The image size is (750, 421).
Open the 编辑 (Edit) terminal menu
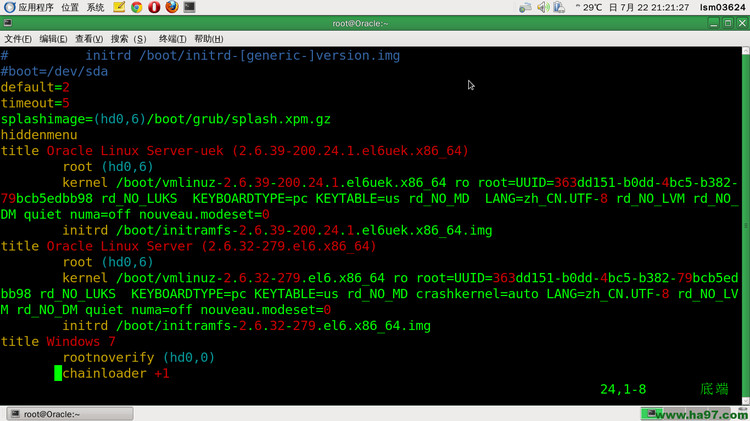53,39
